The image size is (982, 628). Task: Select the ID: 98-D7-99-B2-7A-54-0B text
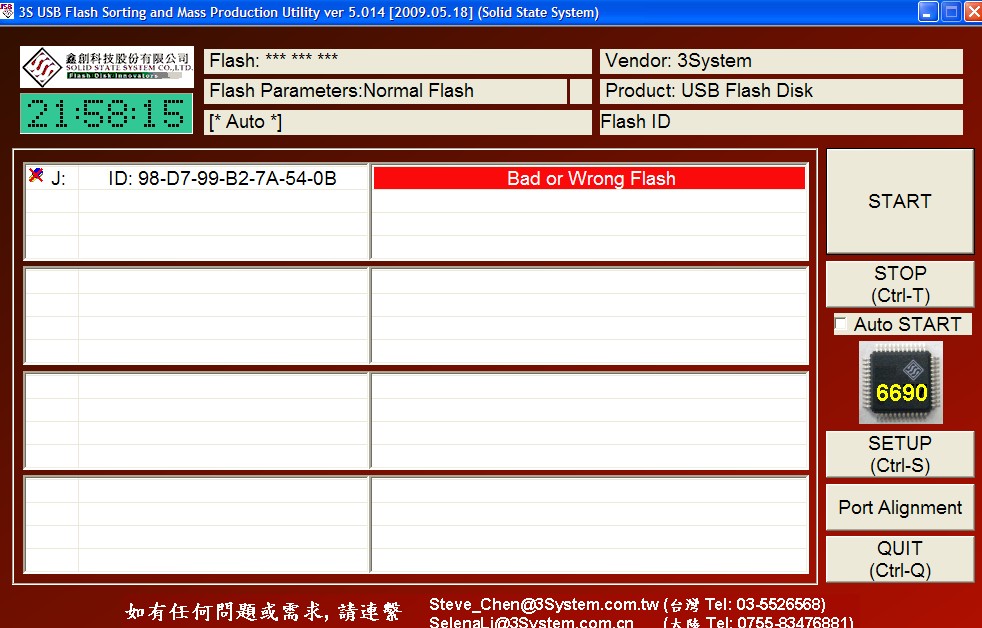pos(222,178)
